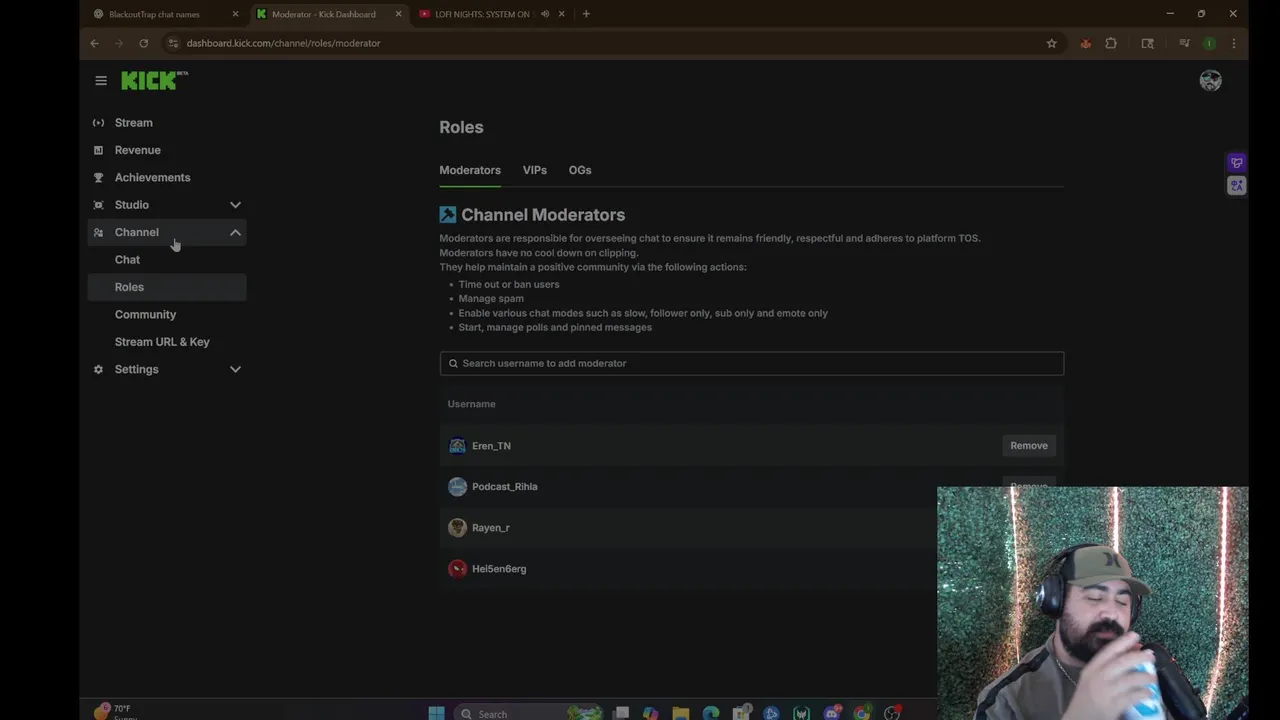Click the Podcast_Rihla username
The height and width of the screenshot is (720, 1280).
[x=505, y=487]
